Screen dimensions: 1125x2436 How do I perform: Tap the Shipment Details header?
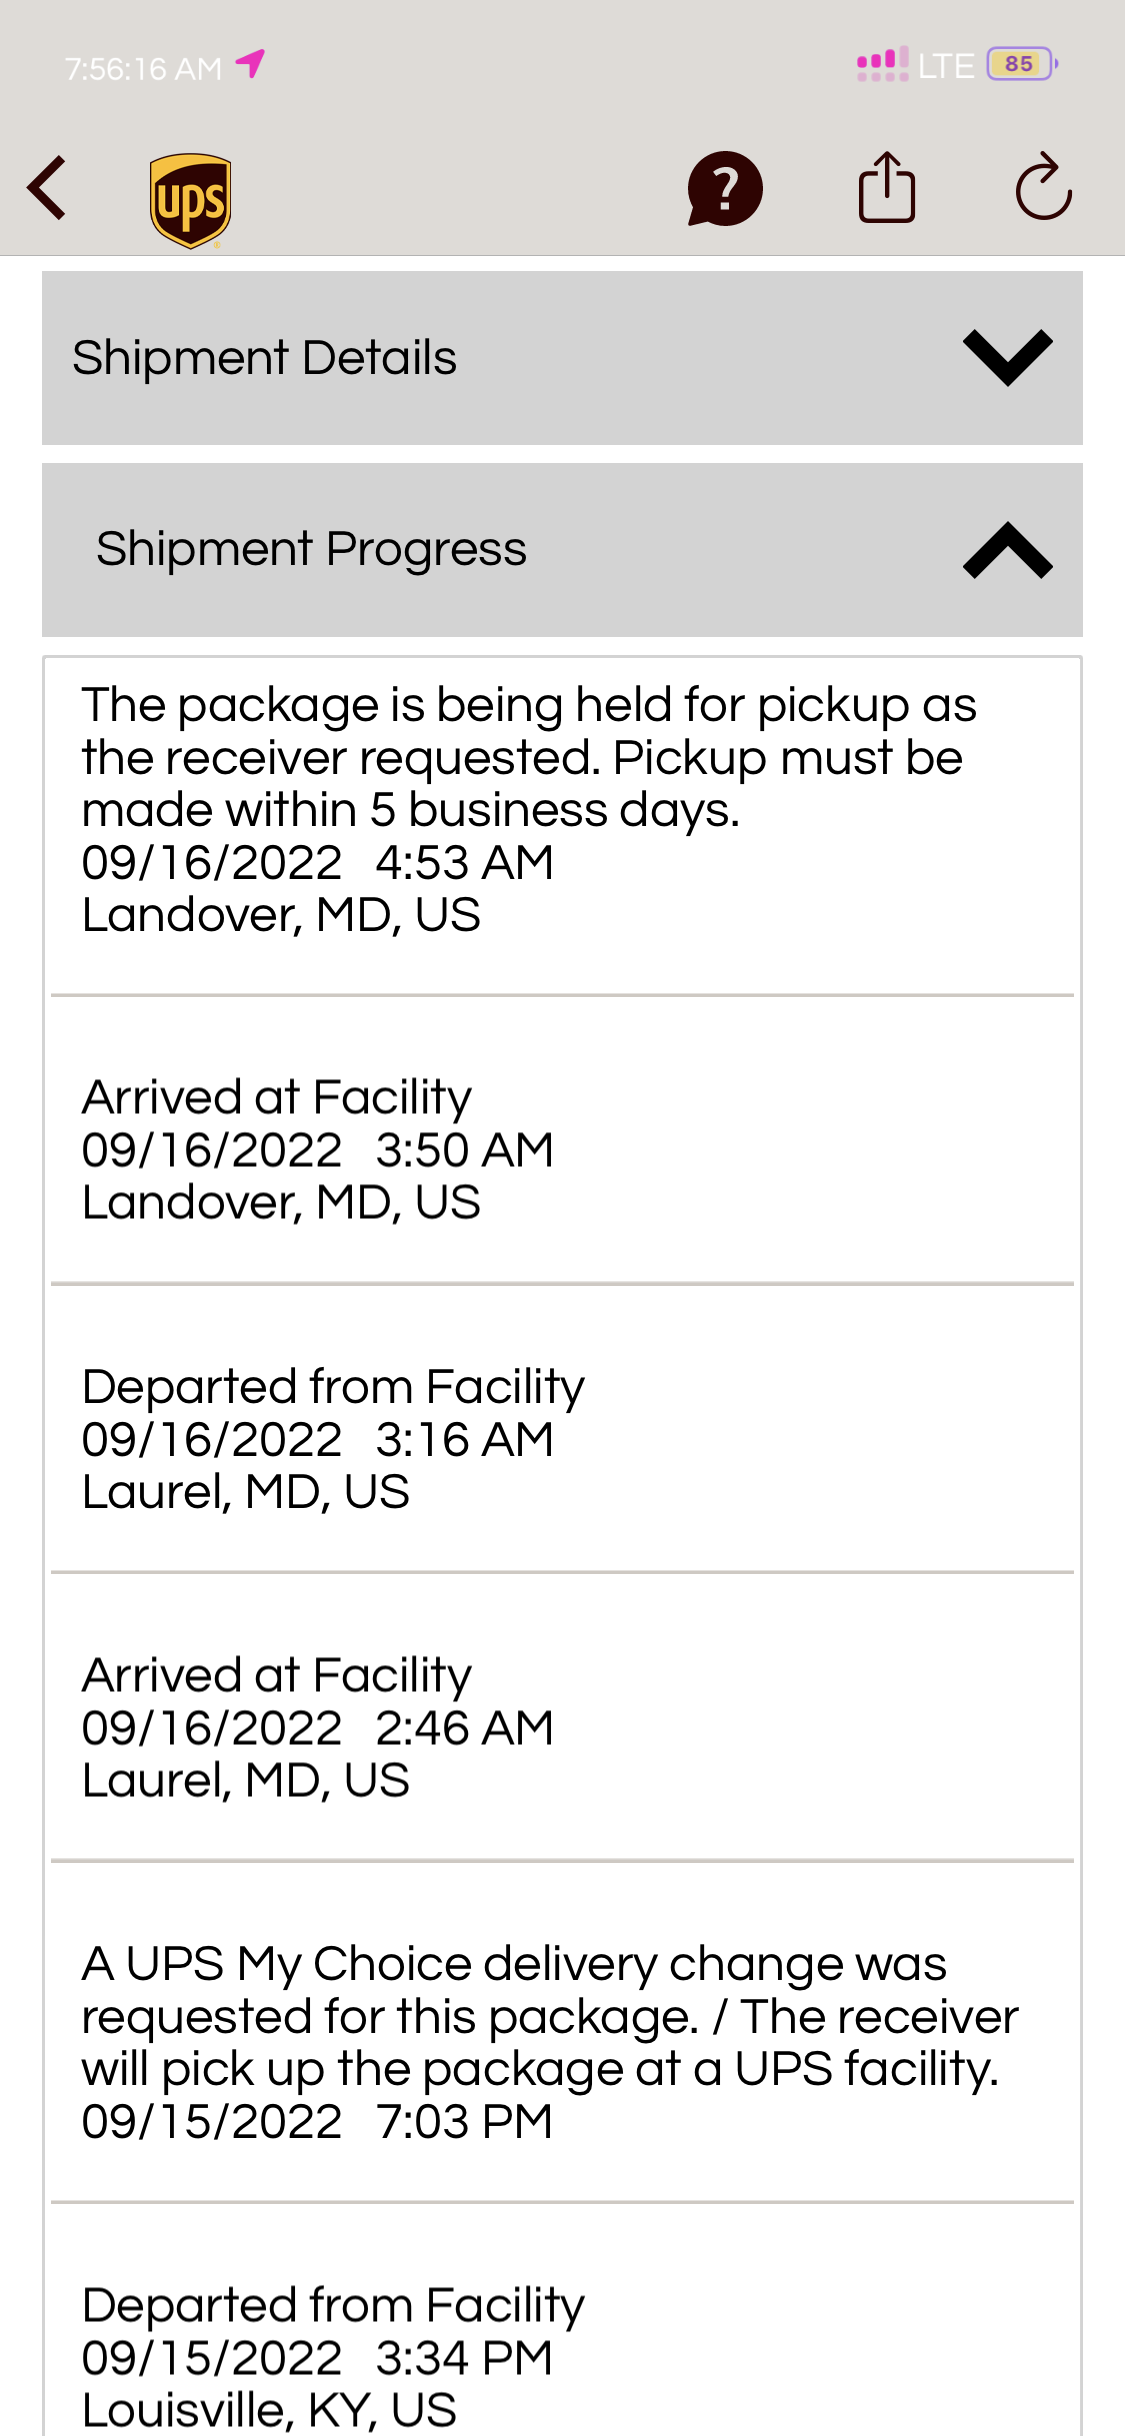point(562,358)
